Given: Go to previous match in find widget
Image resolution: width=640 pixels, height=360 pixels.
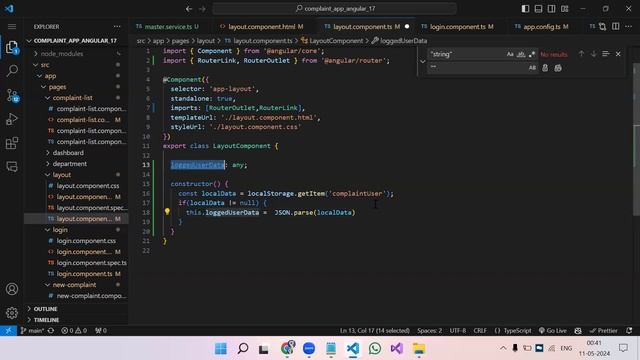Looking at the screenshot, I should click(x=581, y=54).
